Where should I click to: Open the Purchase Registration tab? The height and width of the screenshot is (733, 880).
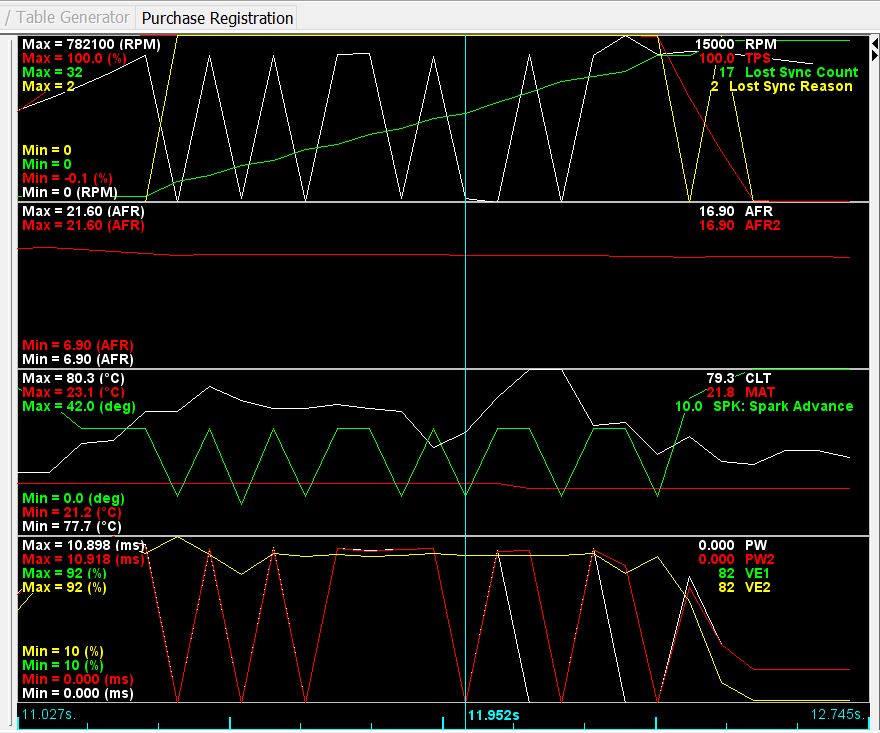pyautogui.click(x=217, y=18)
